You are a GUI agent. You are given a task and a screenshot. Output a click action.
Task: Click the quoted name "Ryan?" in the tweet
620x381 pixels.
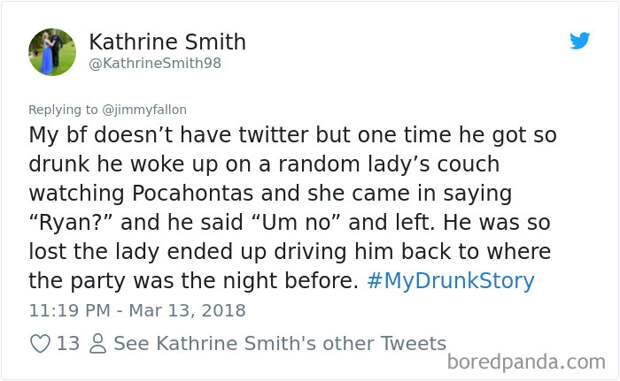pos(71,223)
